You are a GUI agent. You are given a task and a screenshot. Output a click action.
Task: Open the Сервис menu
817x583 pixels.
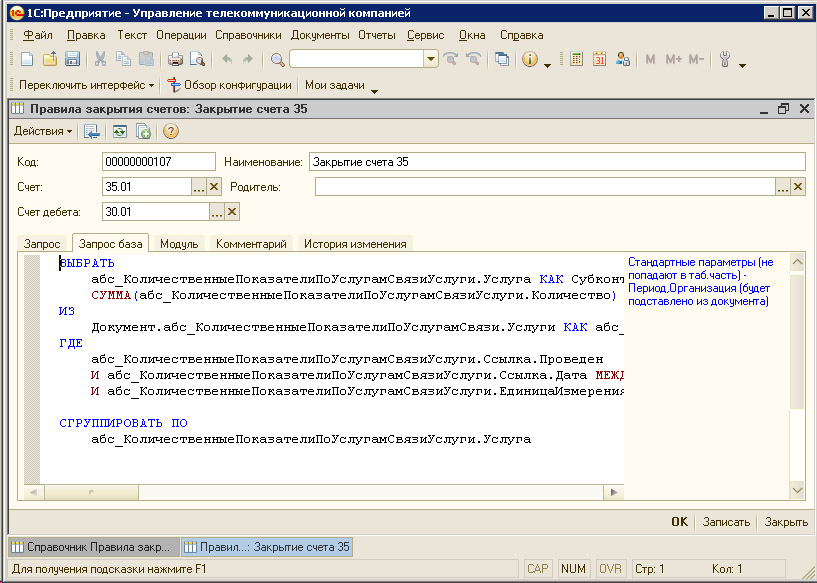(x=425, y=35)
